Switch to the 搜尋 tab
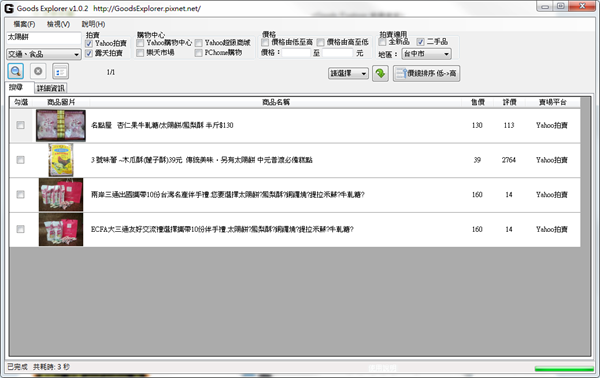The width and height of the screenshot is (600, 378). (16, 87)
